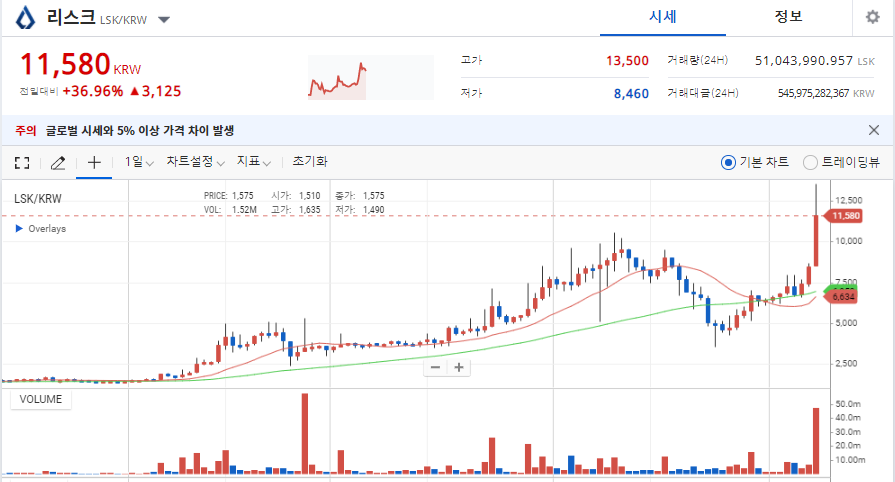895x482 pixels.
Task: Open the 지표 indicators dropdown
Action: (253, 162)
